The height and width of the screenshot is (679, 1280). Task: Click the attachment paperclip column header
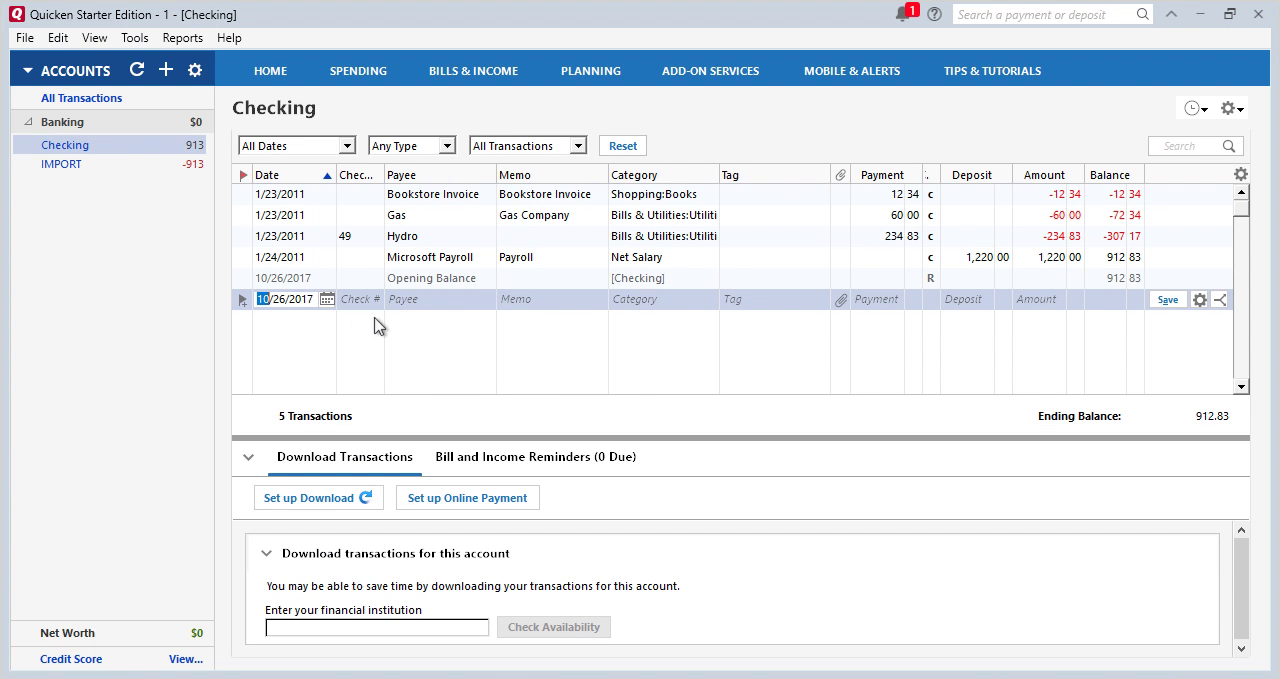tap(840, 175)
